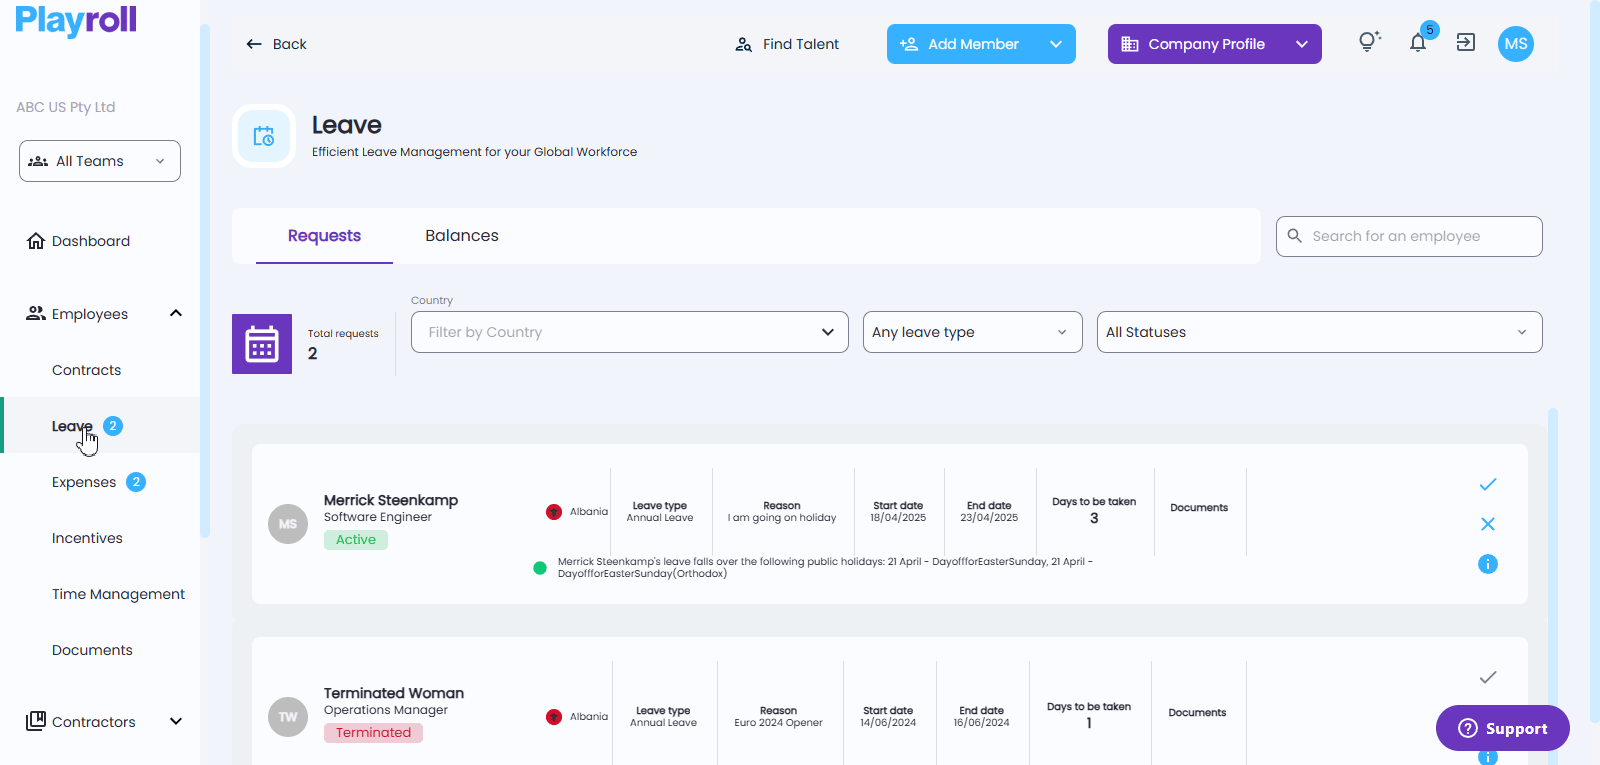Click the Dashboard home icon
This screenshot has width=1600, height=765.
click(36, 241)
